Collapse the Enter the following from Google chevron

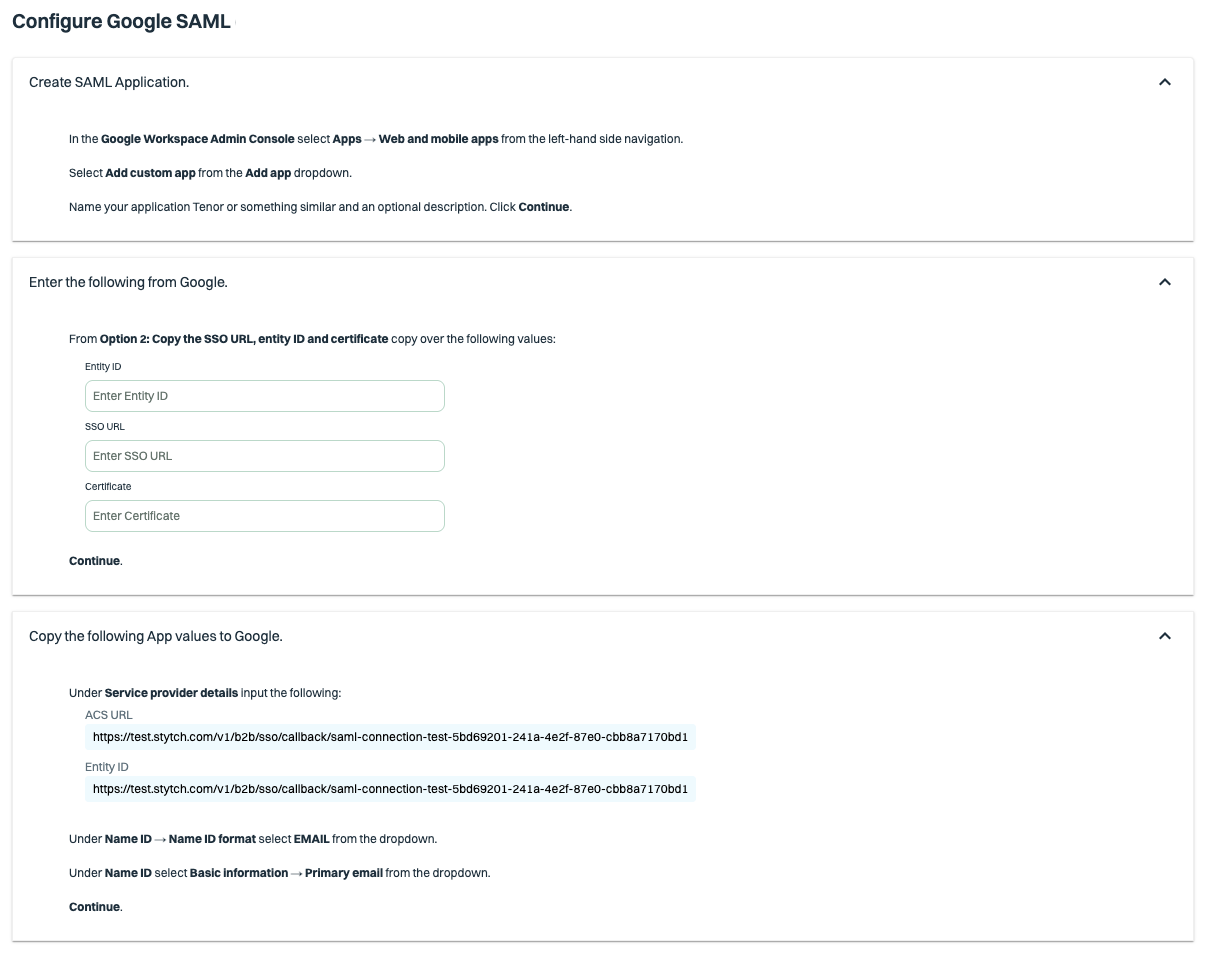point(1164,282)
